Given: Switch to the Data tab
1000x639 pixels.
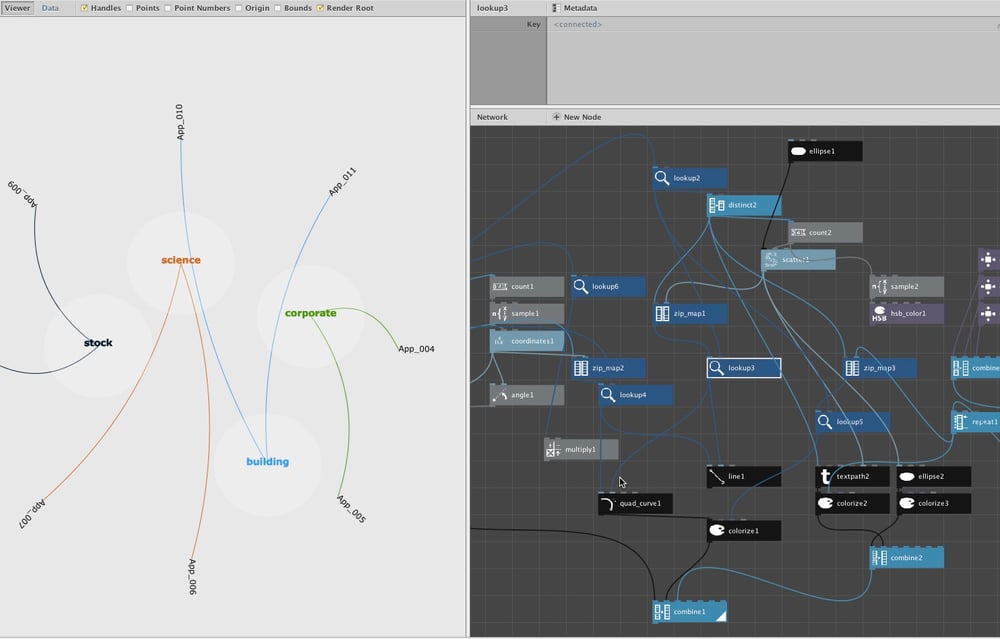Looking at the screenshot, I should (50, 8).
